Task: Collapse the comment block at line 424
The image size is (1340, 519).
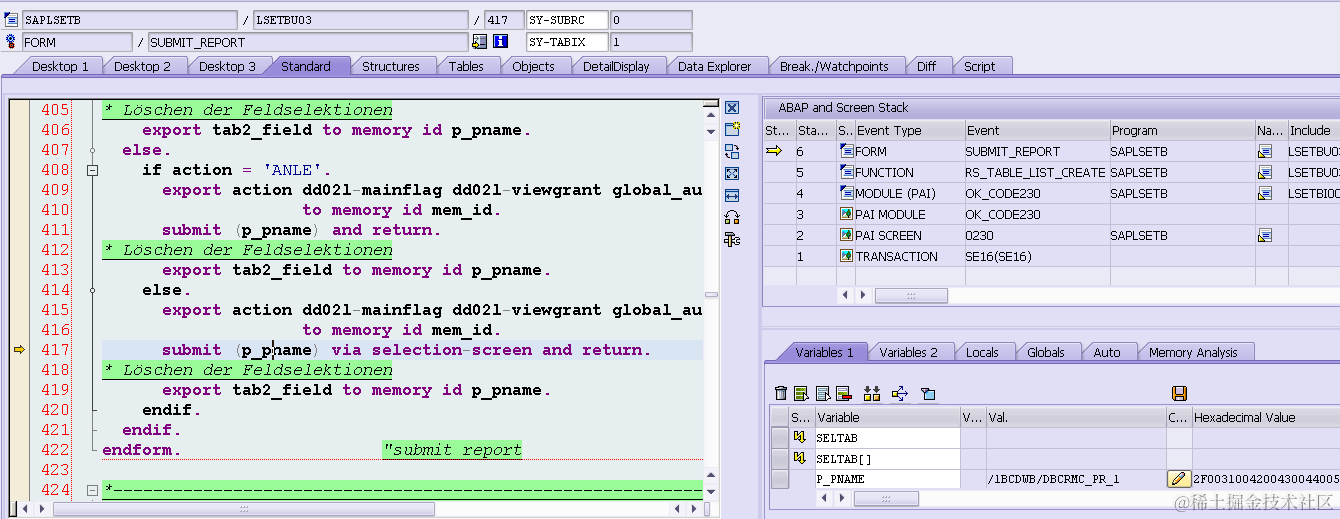Action: [x=93, y=490]
